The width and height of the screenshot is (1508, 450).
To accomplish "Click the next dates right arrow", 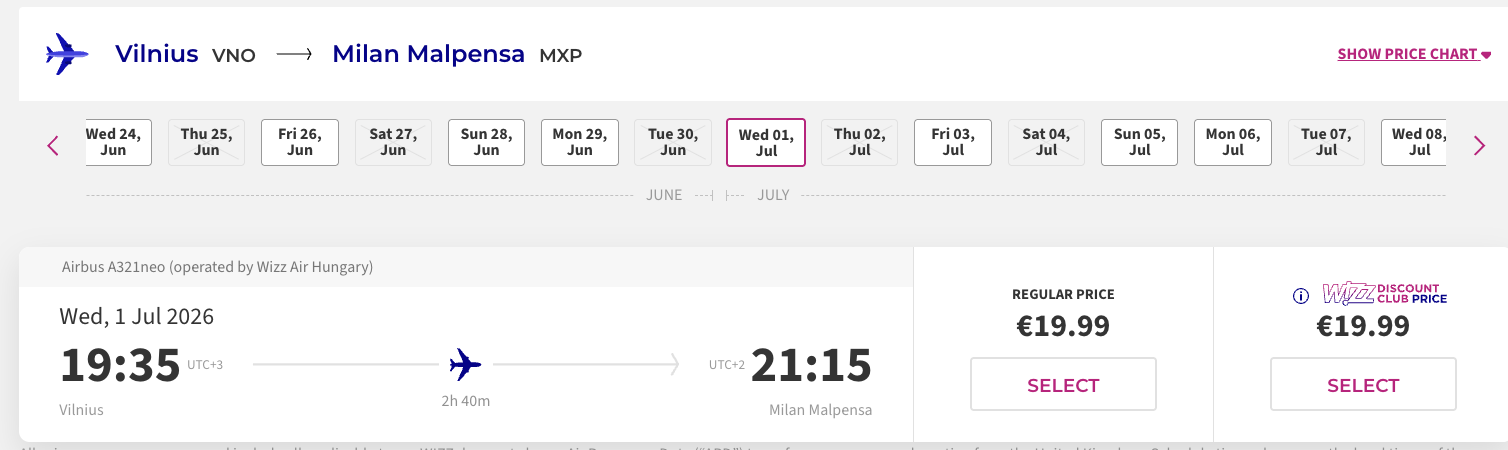I will (x=1479, y=146).
